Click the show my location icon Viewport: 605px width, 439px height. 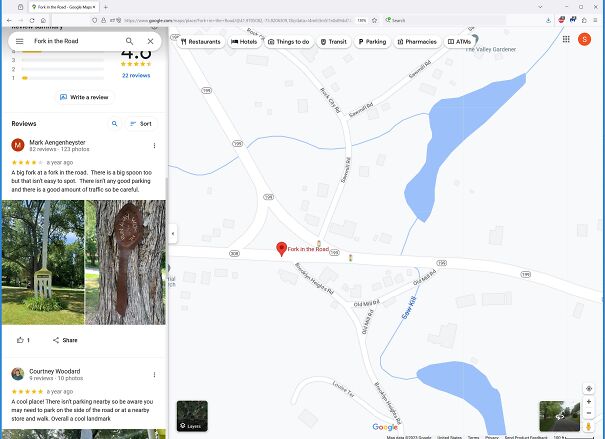coord(589,388)
